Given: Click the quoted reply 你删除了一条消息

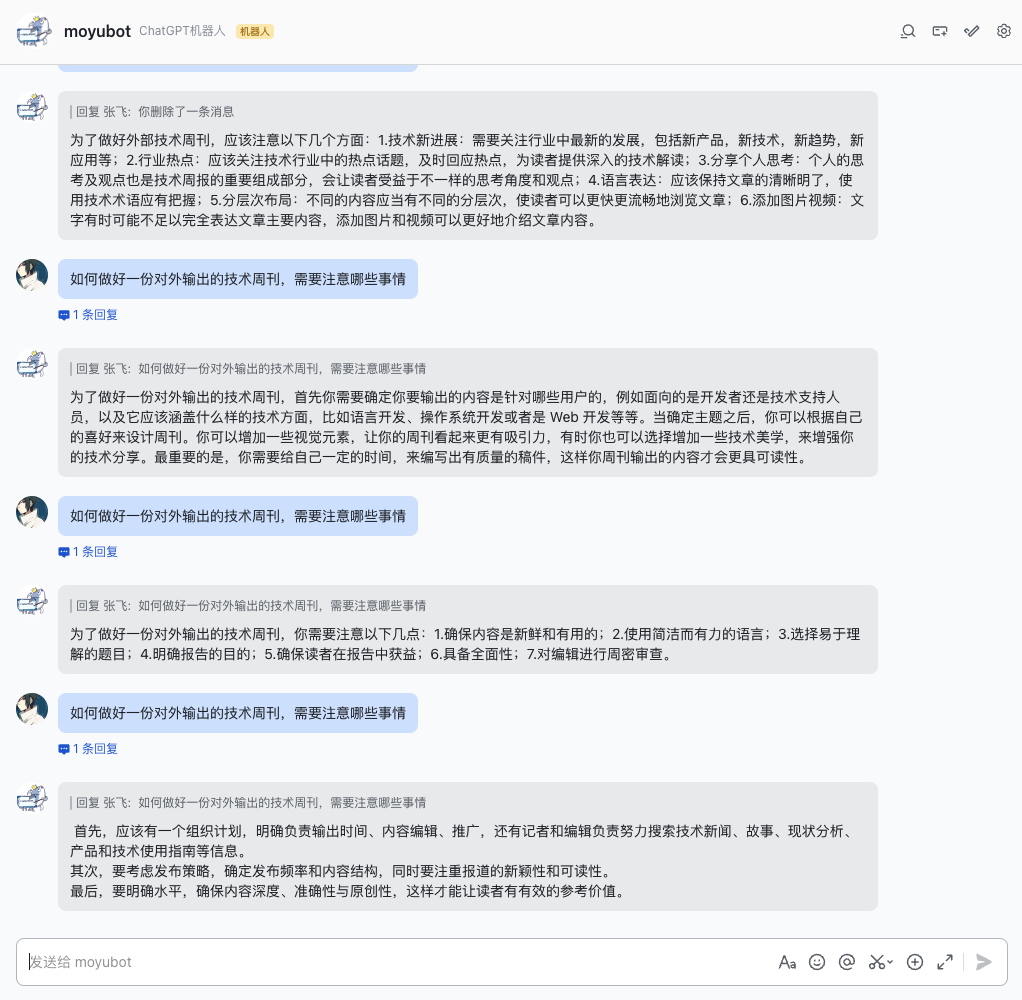Looking at the screenshot, I should tap(154, 111).
